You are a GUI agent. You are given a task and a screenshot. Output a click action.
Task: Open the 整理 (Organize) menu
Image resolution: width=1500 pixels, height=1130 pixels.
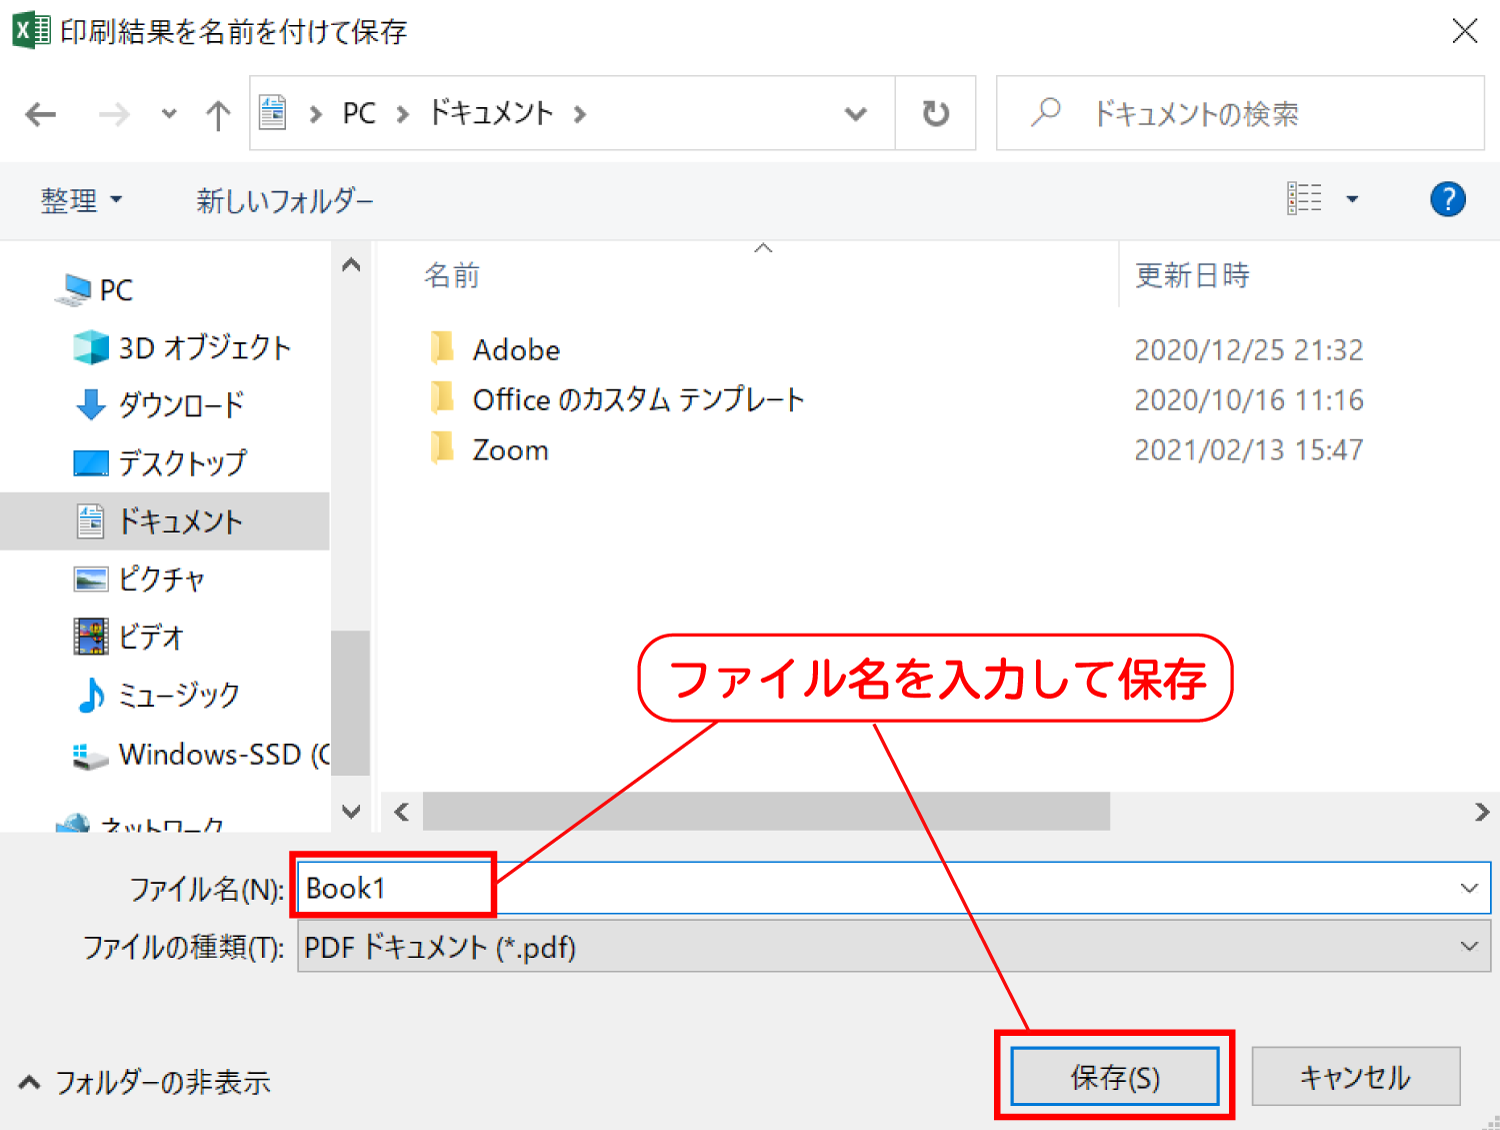[x=80, y=201]
